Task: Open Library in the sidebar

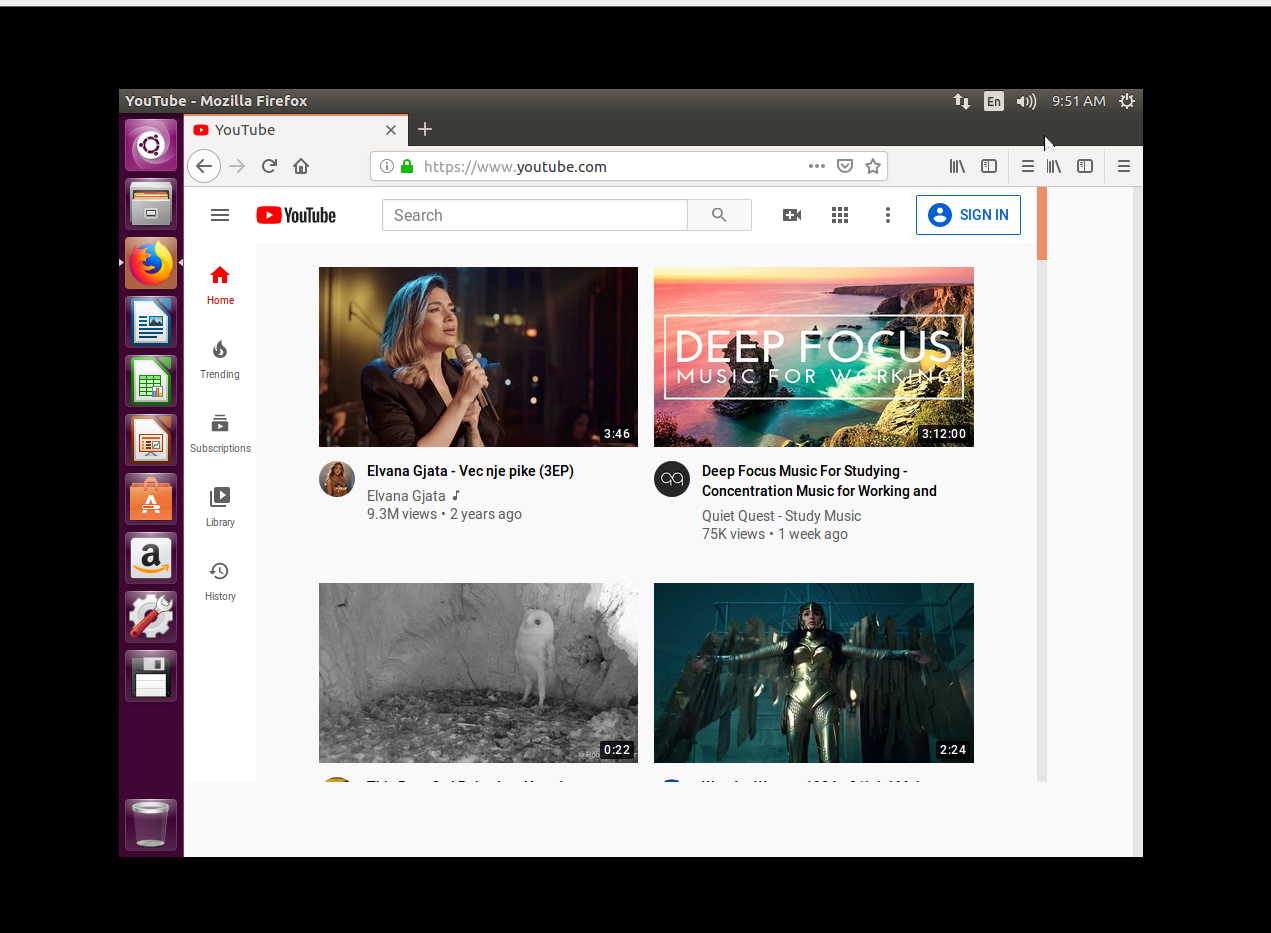Action: (220, 507)
